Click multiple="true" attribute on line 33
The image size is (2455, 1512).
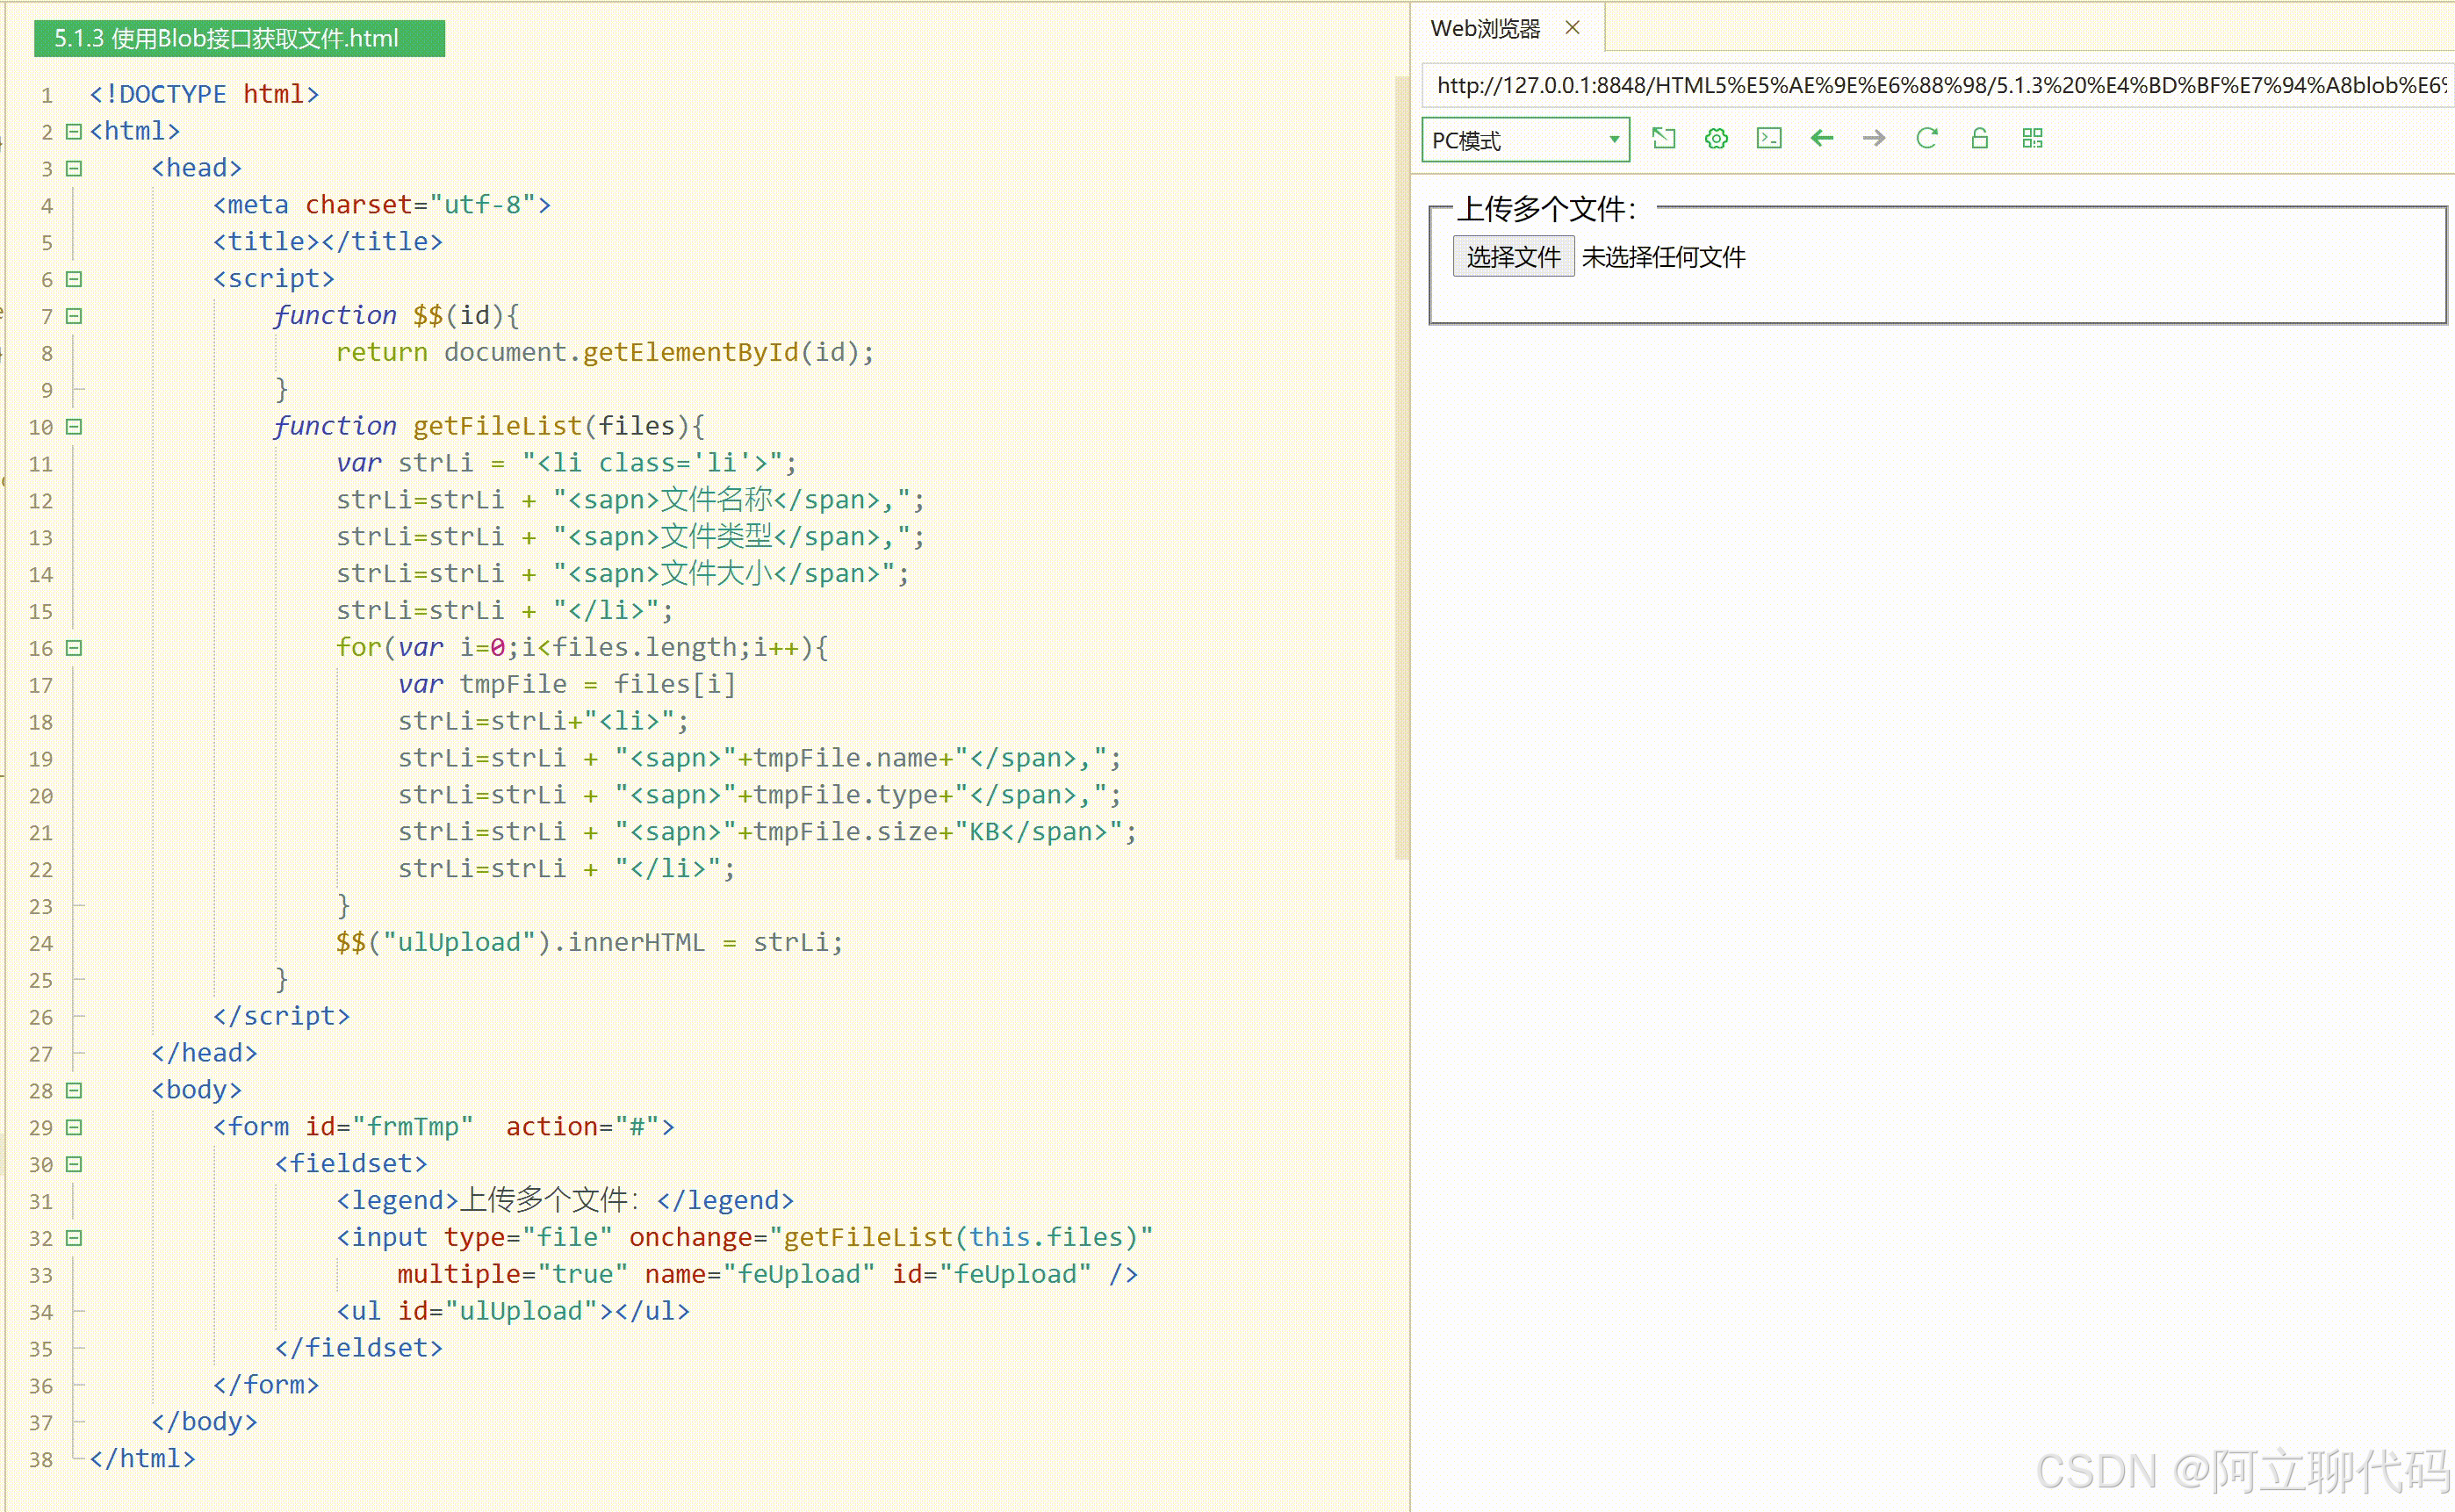(x=512, y=1274)
